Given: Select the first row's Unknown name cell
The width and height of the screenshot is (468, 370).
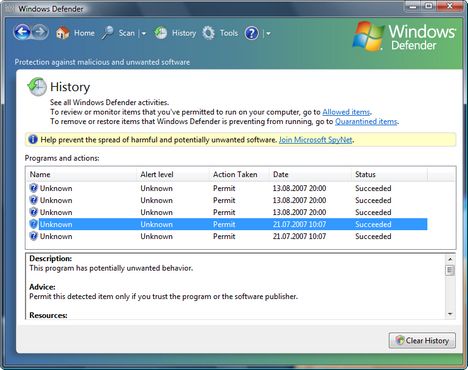Looking at the screenshot, I should [x=56, y=188].
